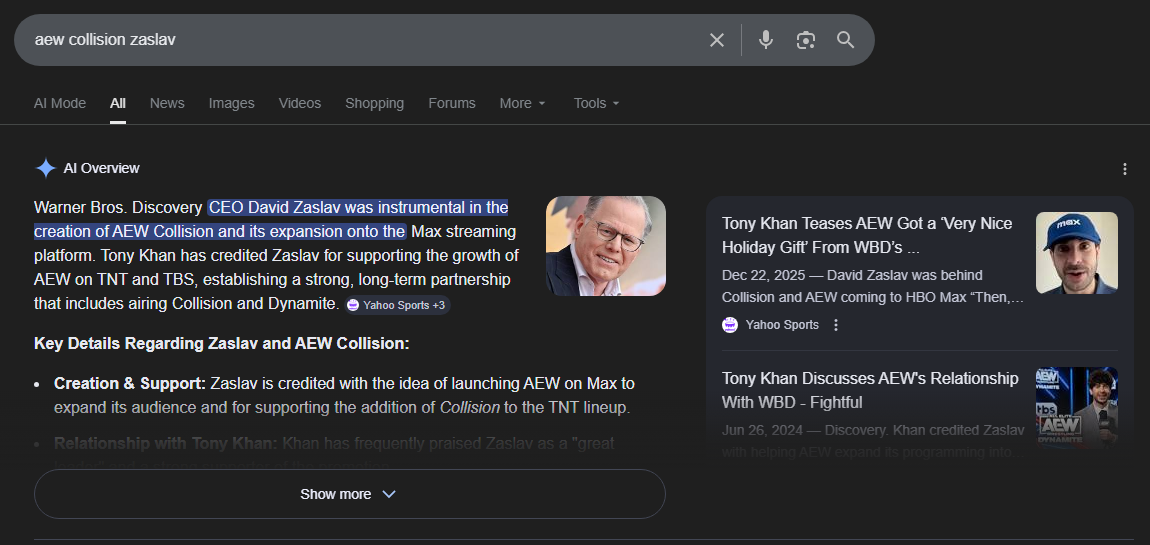Click the Yahoo Sports source name in card
The image size is (1150, 545).
pyautogui.click(x=782, y=325)
